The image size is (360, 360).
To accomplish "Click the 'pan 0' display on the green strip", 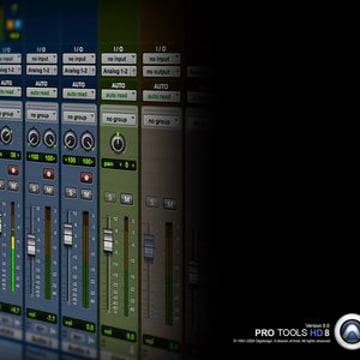I will click(x=119, y=165).
